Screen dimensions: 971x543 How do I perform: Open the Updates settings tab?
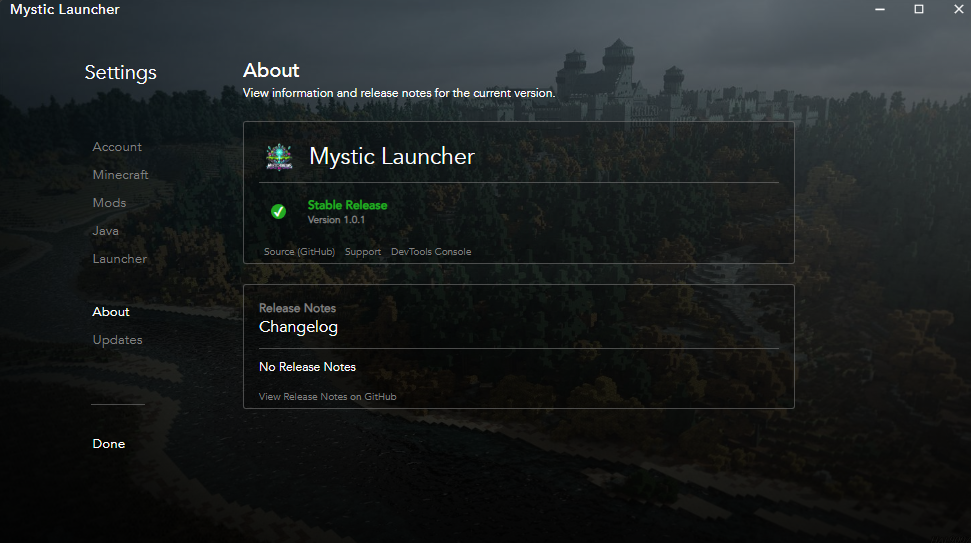(117, 339)
